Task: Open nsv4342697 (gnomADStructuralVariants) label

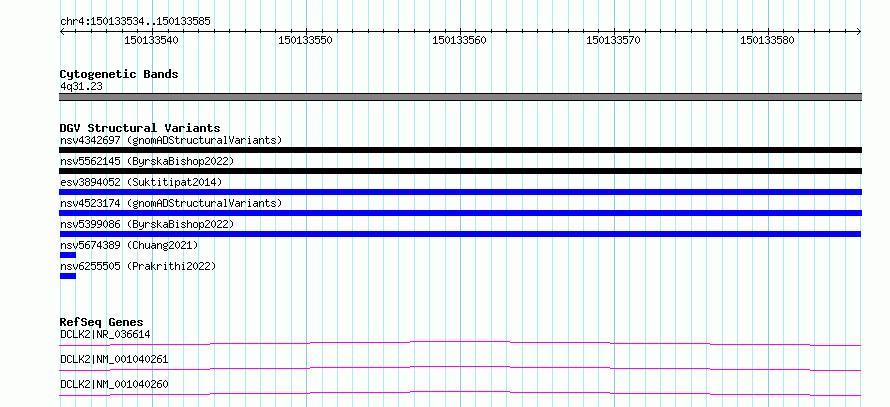Action: (x=171, y=140)
